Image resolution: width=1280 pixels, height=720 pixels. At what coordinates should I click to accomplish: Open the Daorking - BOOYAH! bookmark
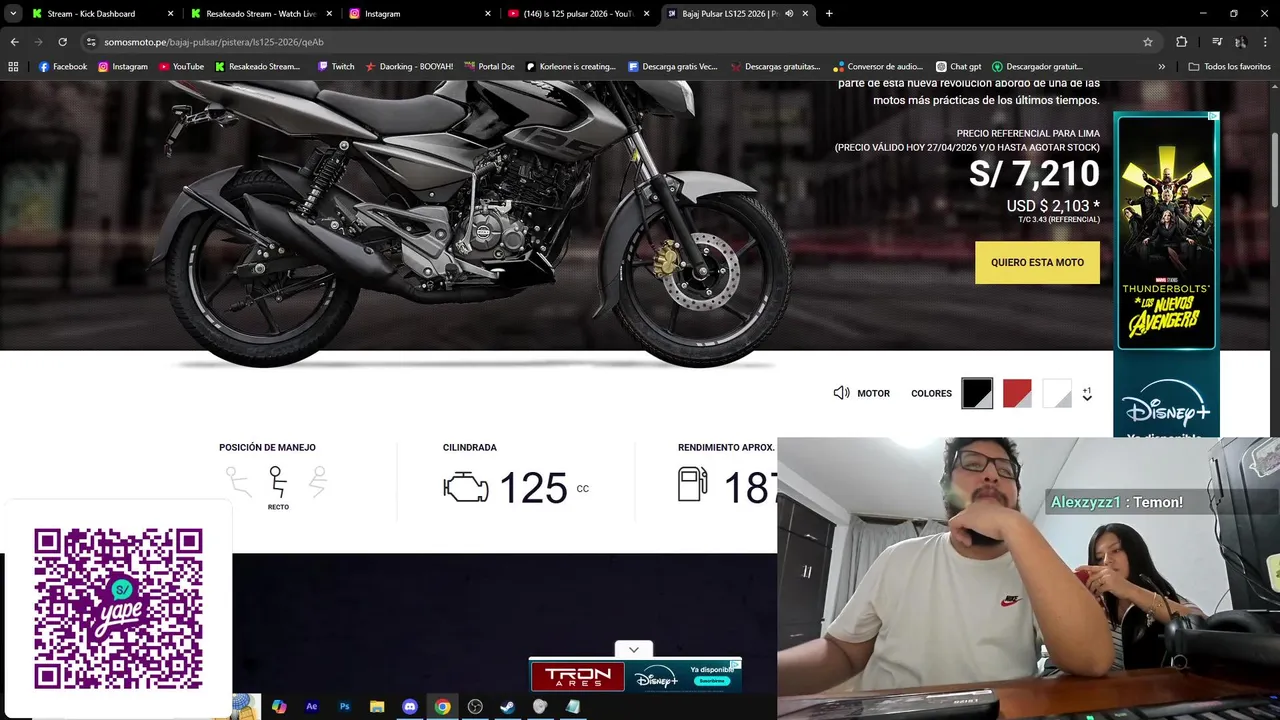pyautogui.click(x=409, y=66)
